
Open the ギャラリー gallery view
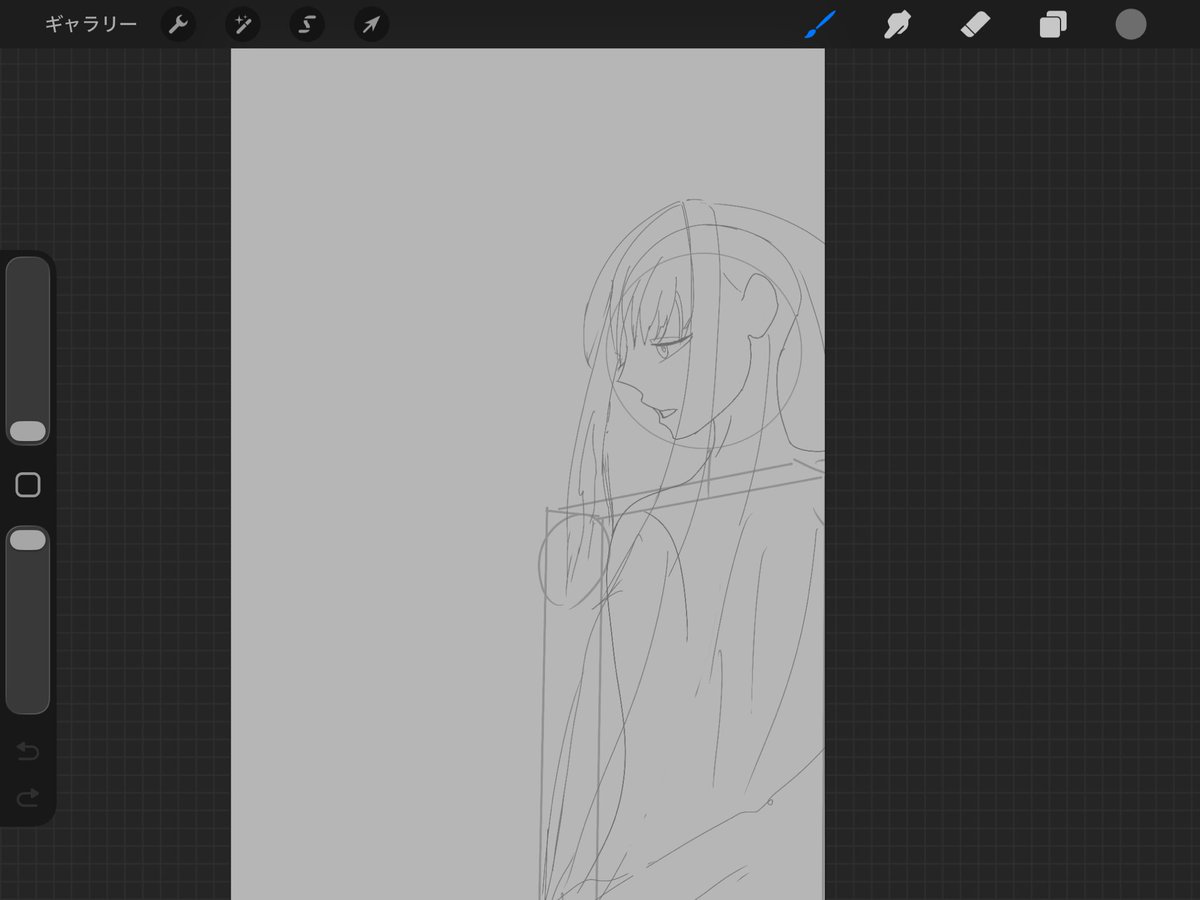click(x=91, y=24)
